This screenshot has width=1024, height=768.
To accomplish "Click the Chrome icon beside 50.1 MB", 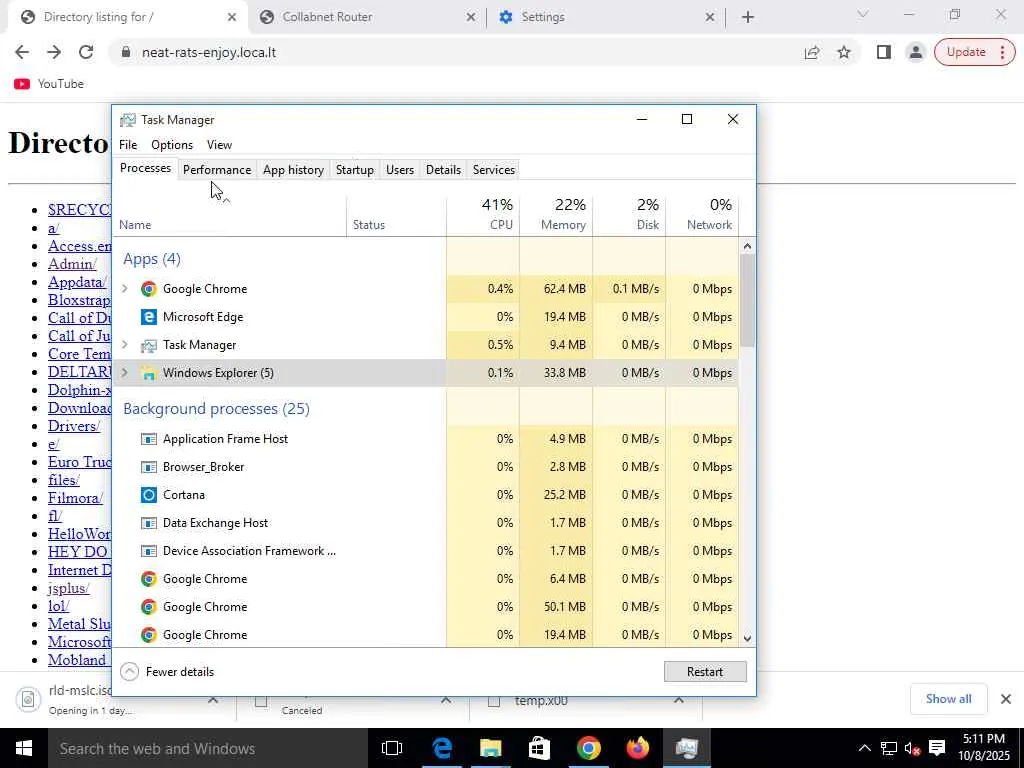I will coord(149,607).
